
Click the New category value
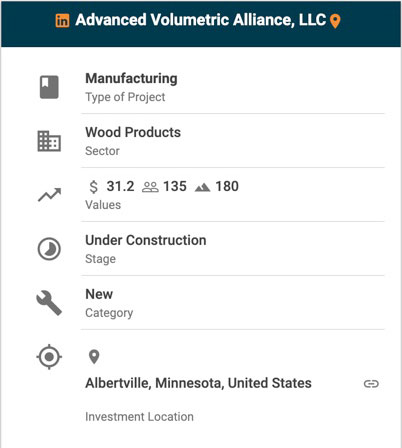tap(99, 294)
